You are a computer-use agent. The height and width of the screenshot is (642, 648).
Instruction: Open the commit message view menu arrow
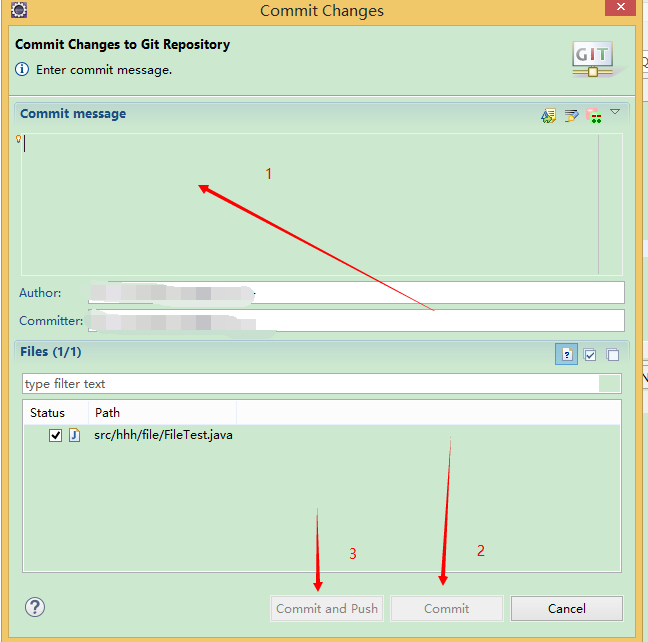[x=615, y=112]
